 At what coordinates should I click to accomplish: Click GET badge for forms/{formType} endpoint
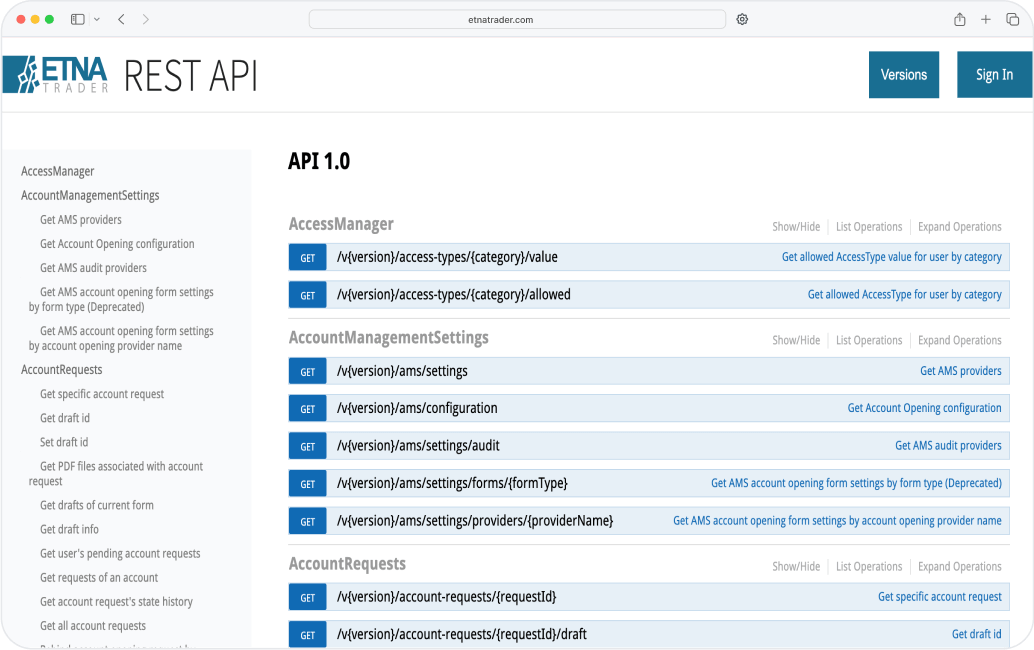(307, 484)
